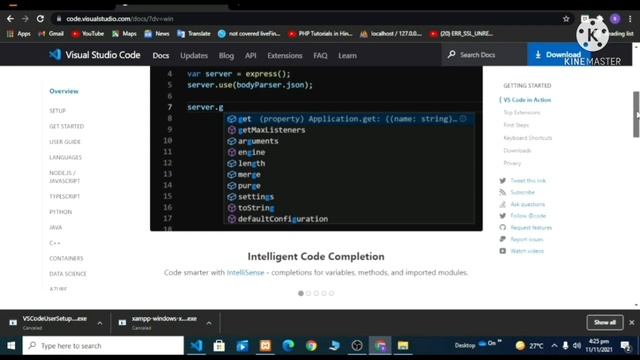This screenshot has width=640, height=360.
Task: Select the first carousel dot
Action: 301,293
